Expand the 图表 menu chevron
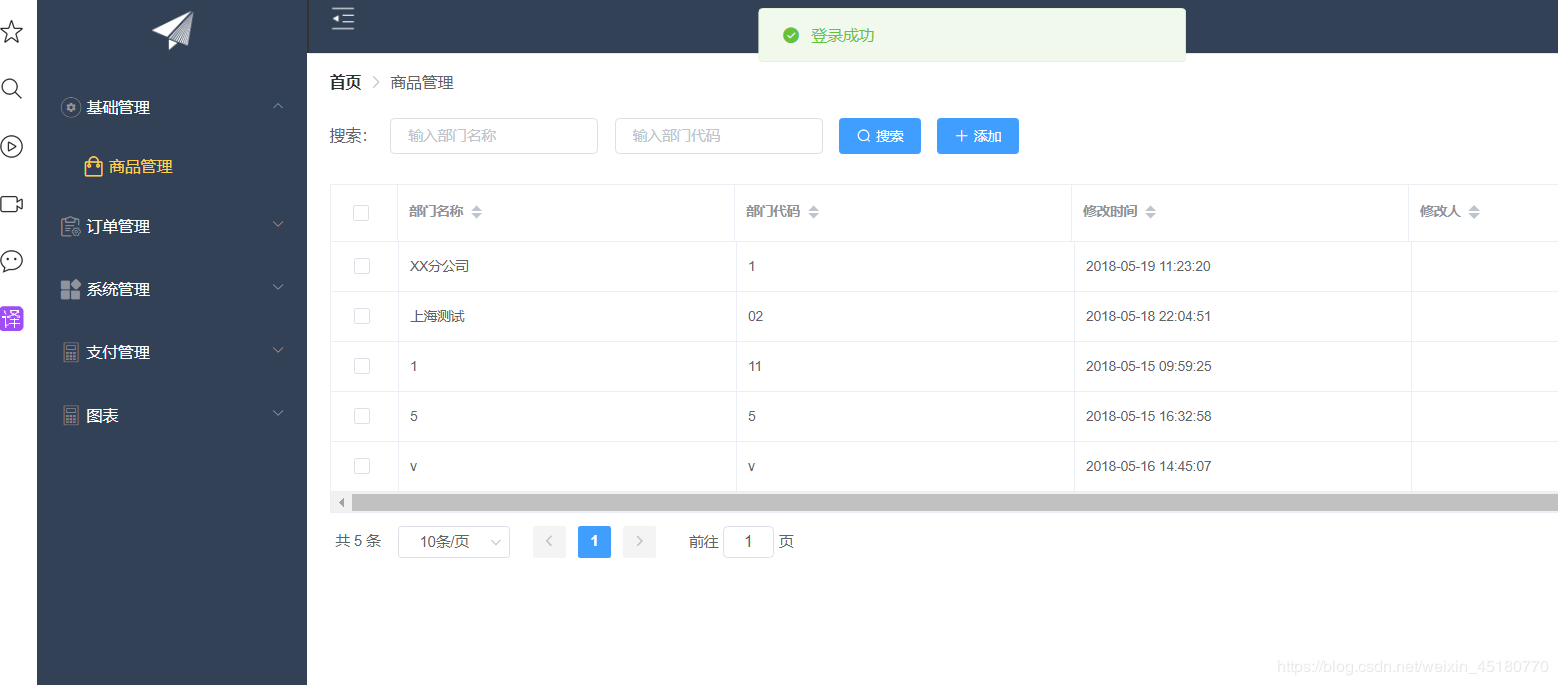 pyautogui.click(x=279, y=414)
